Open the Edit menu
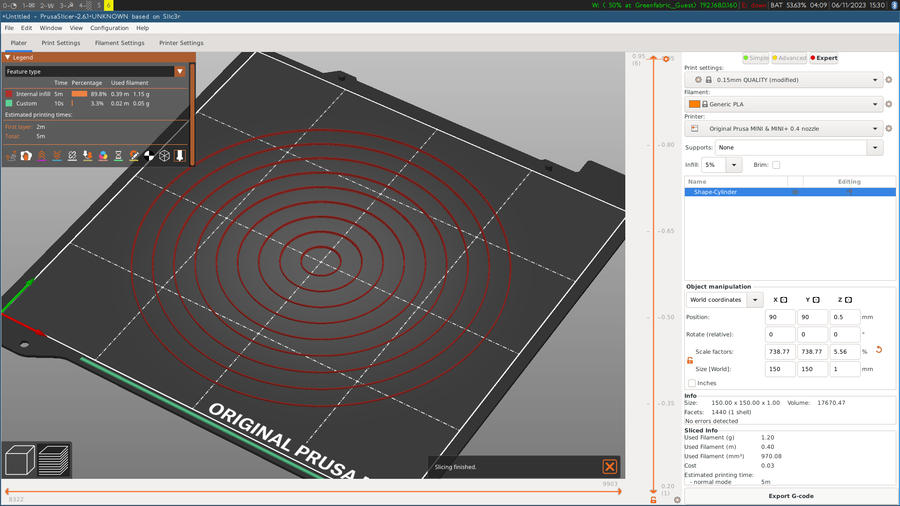 [x=26, y=28]
